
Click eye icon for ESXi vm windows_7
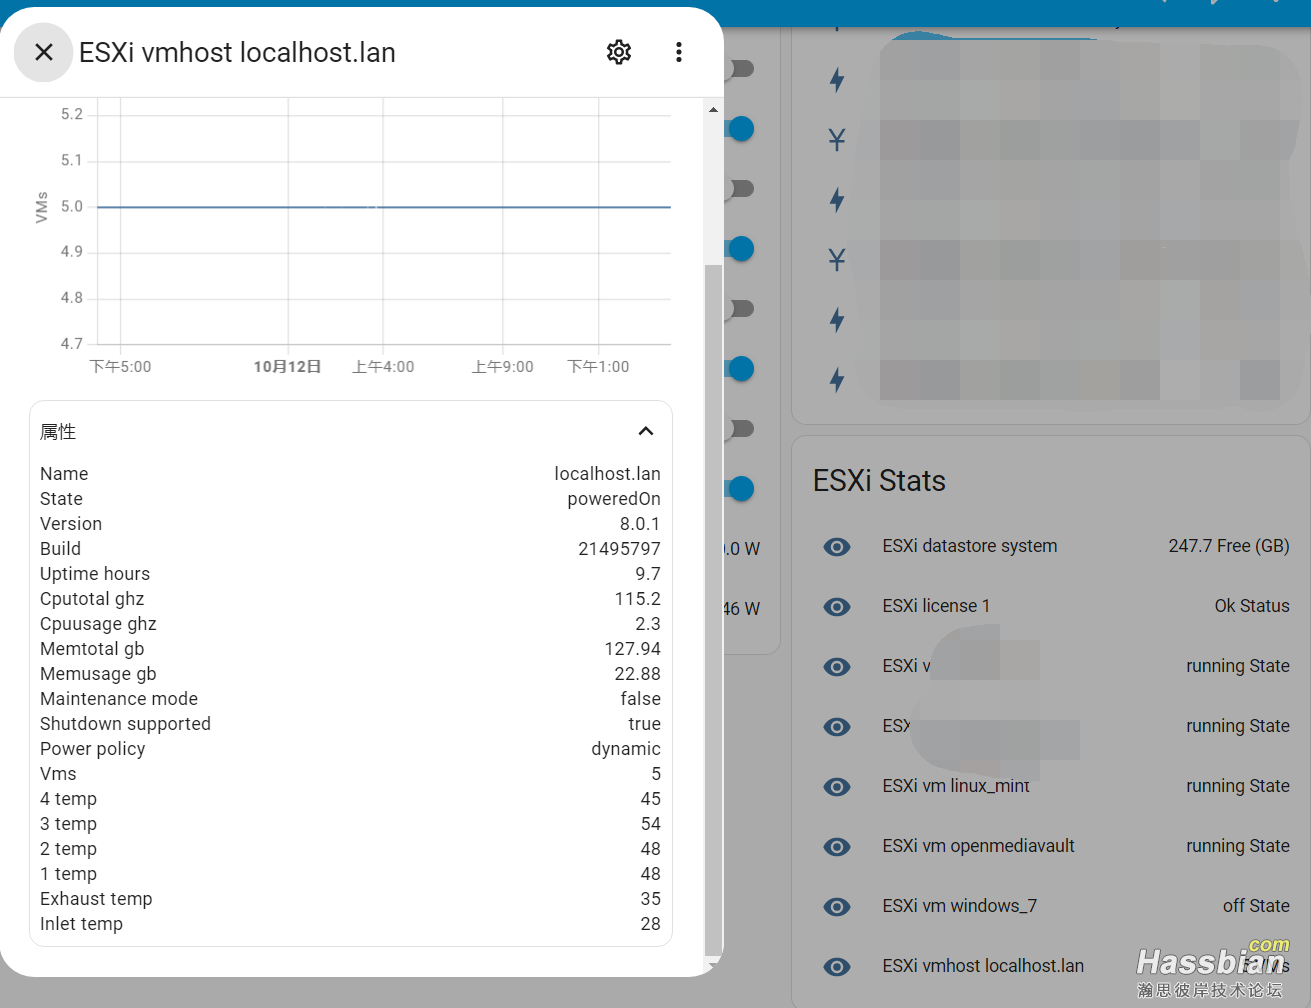click(x=837, y=907)
